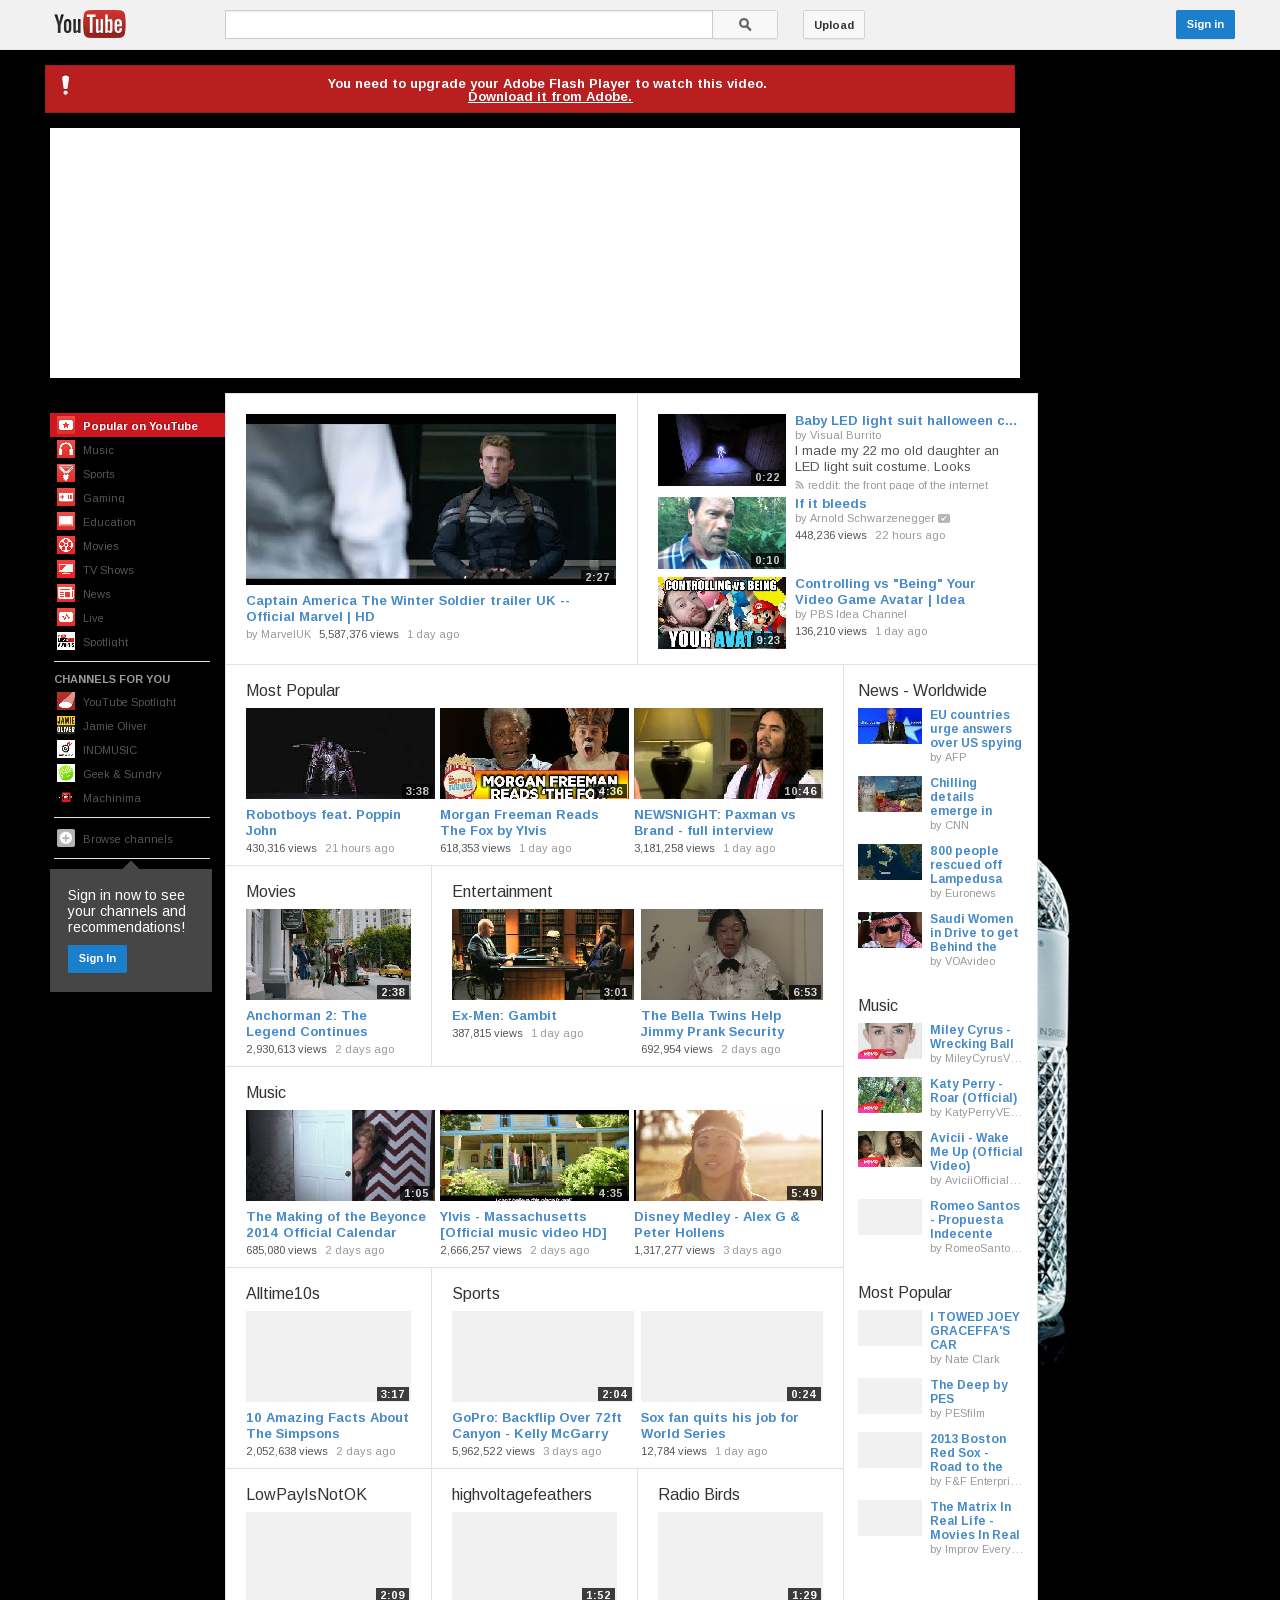The width and height of the screenshot is (1280, 1600).
Task: Click Beyonce 2014 Calendar video thumbnail
Action: tap(340, 1155)
